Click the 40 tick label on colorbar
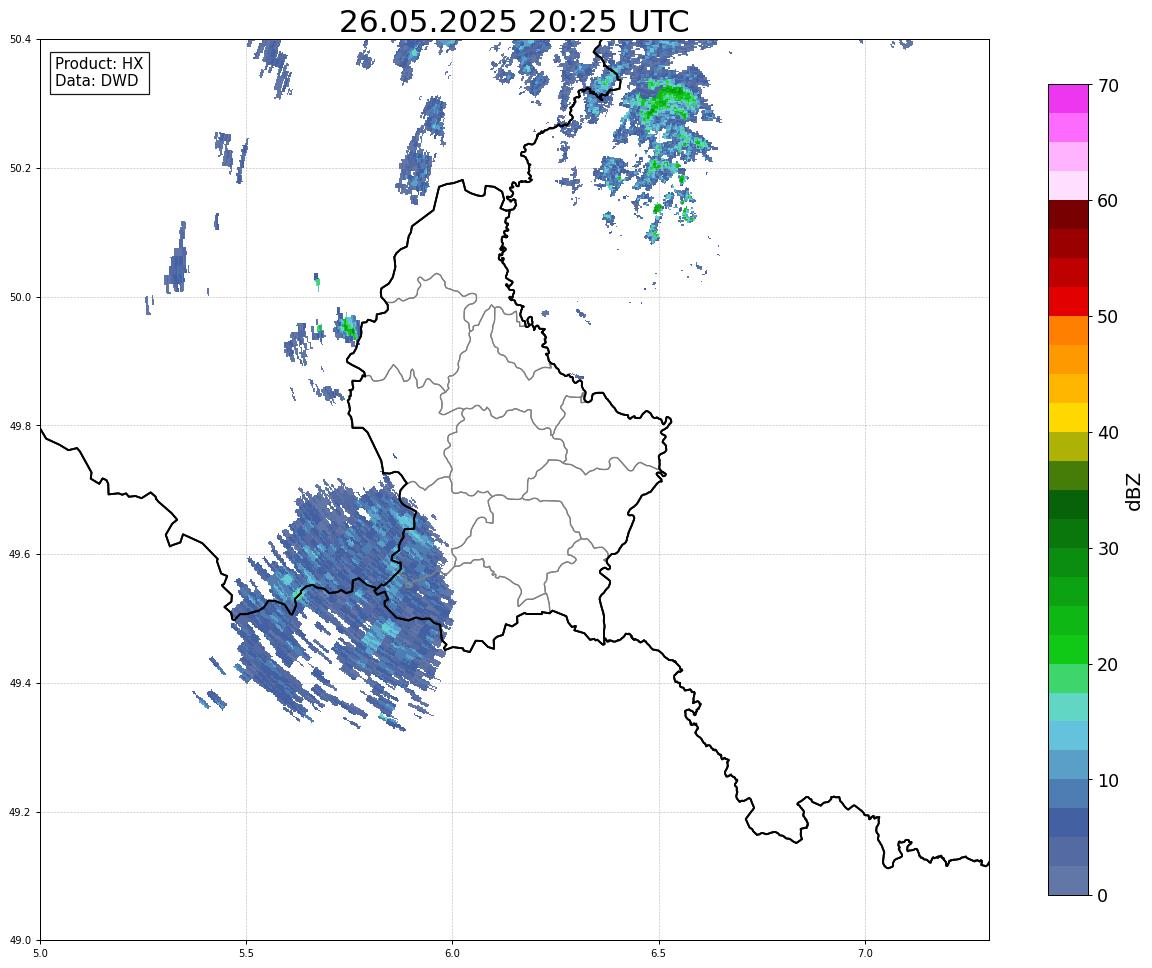The width and height of the screenshot is (1152, 968). pyautogui.click(x=1108, y=433)
